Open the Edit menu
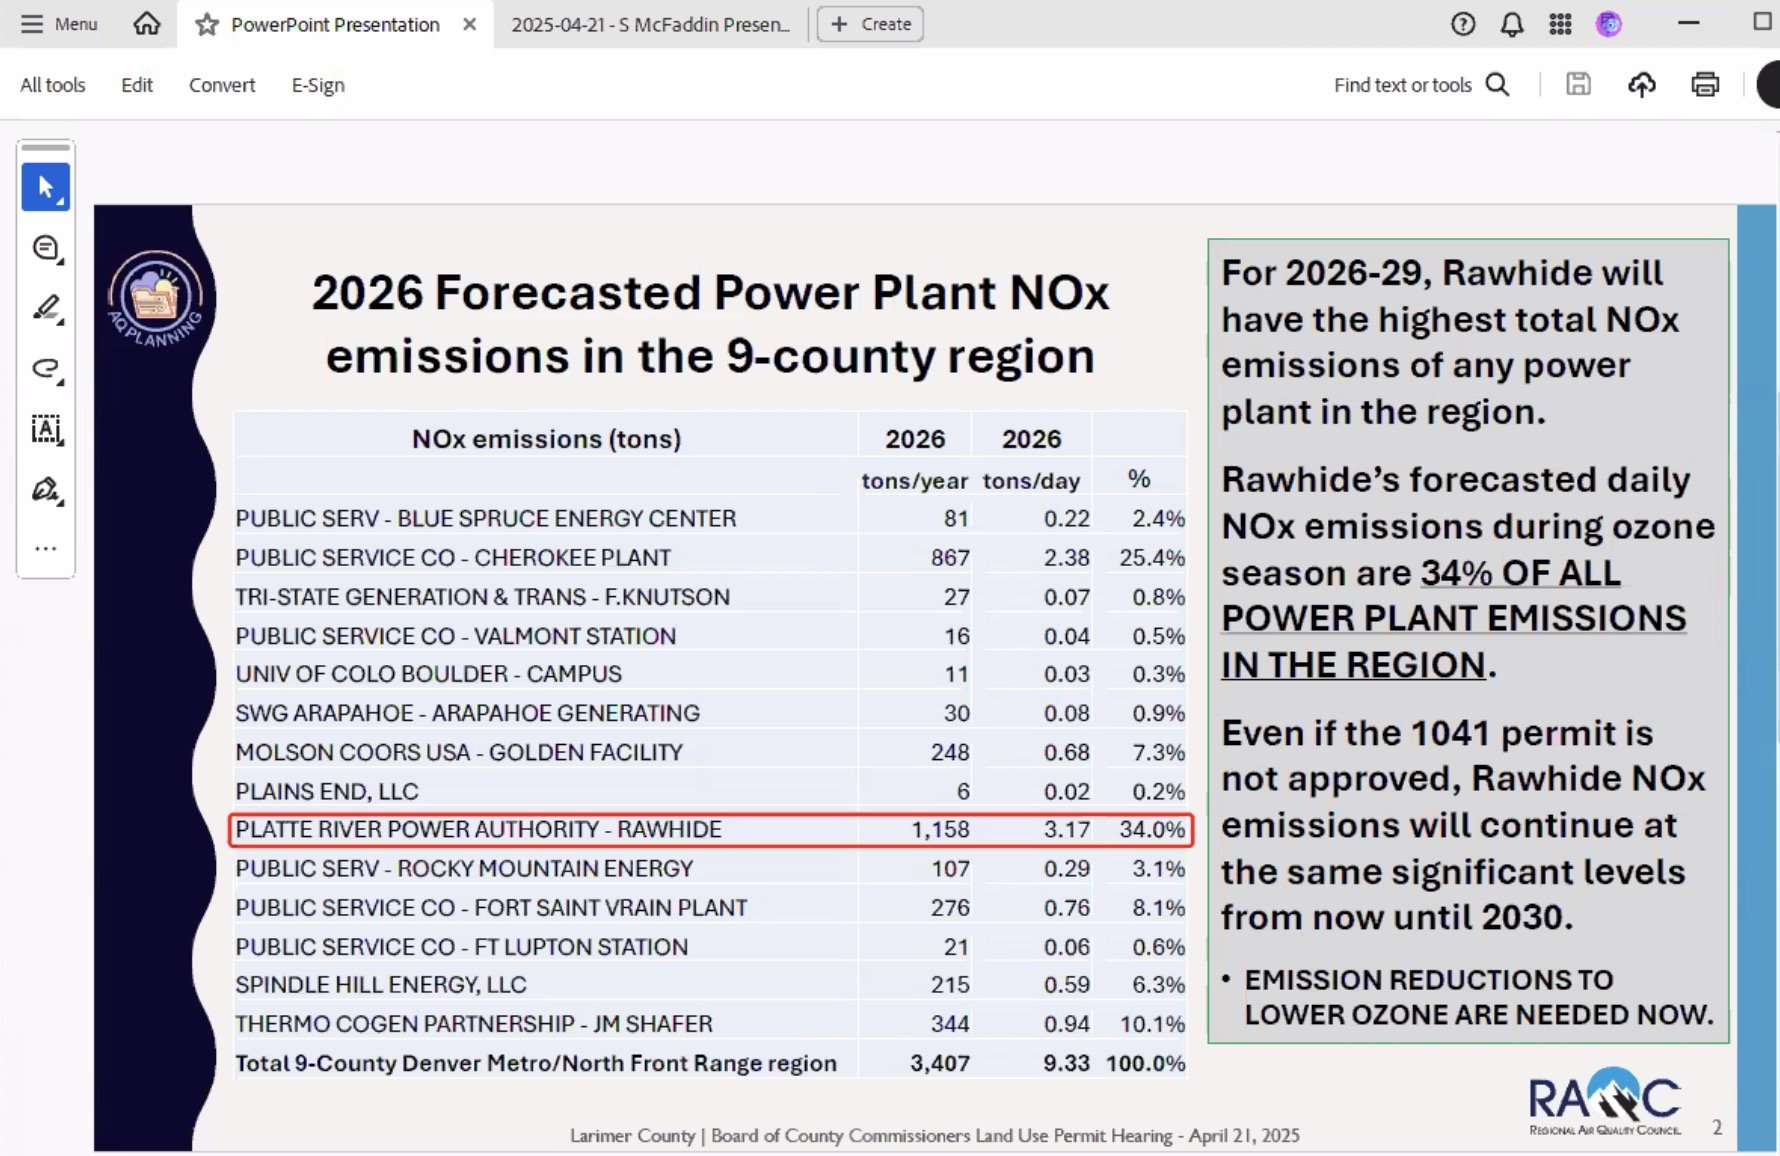The height and width of the screenshot is (1156, 1780). click(x=137, y=85)
